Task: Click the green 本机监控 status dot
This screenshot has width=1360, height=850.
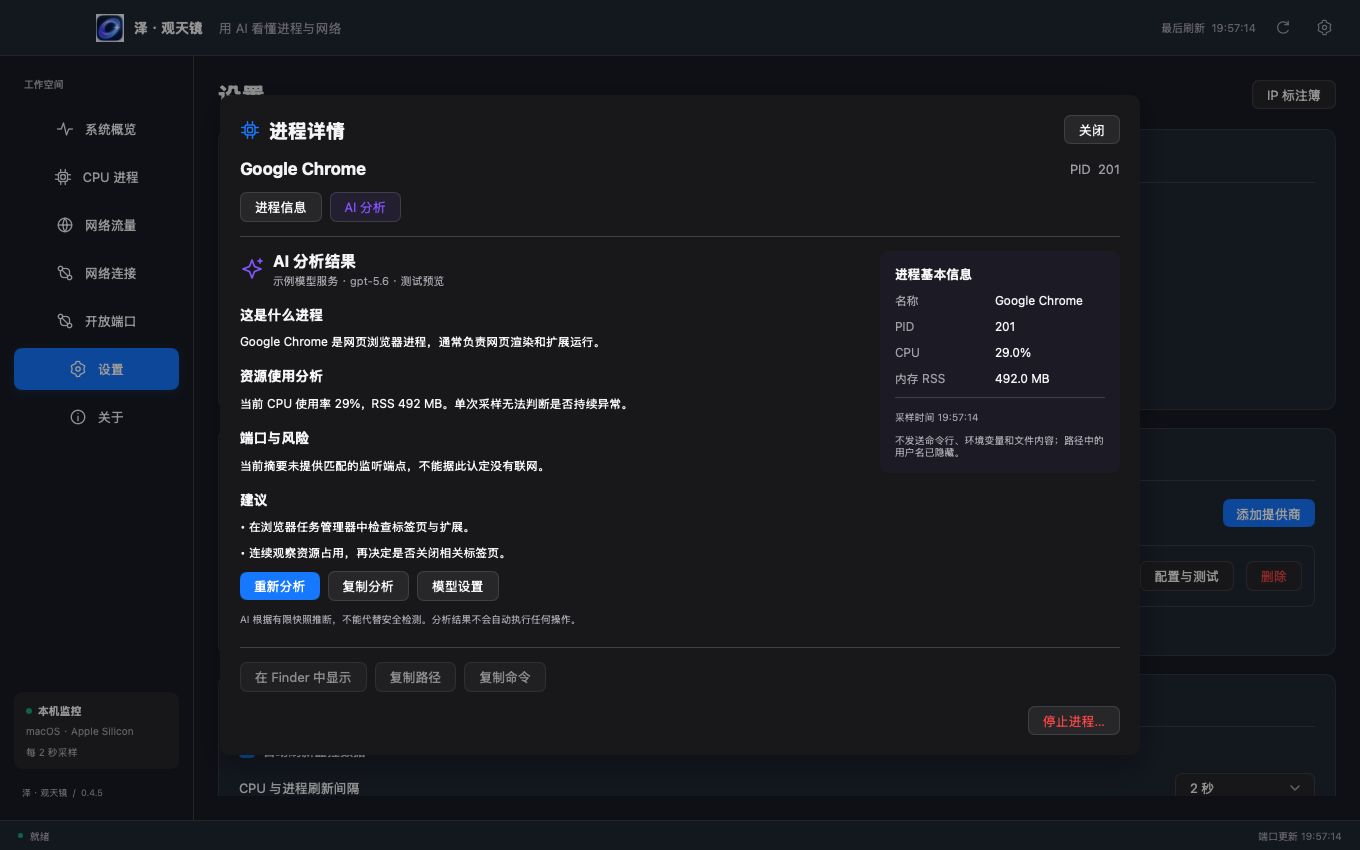Action: [x=29, y=711]
